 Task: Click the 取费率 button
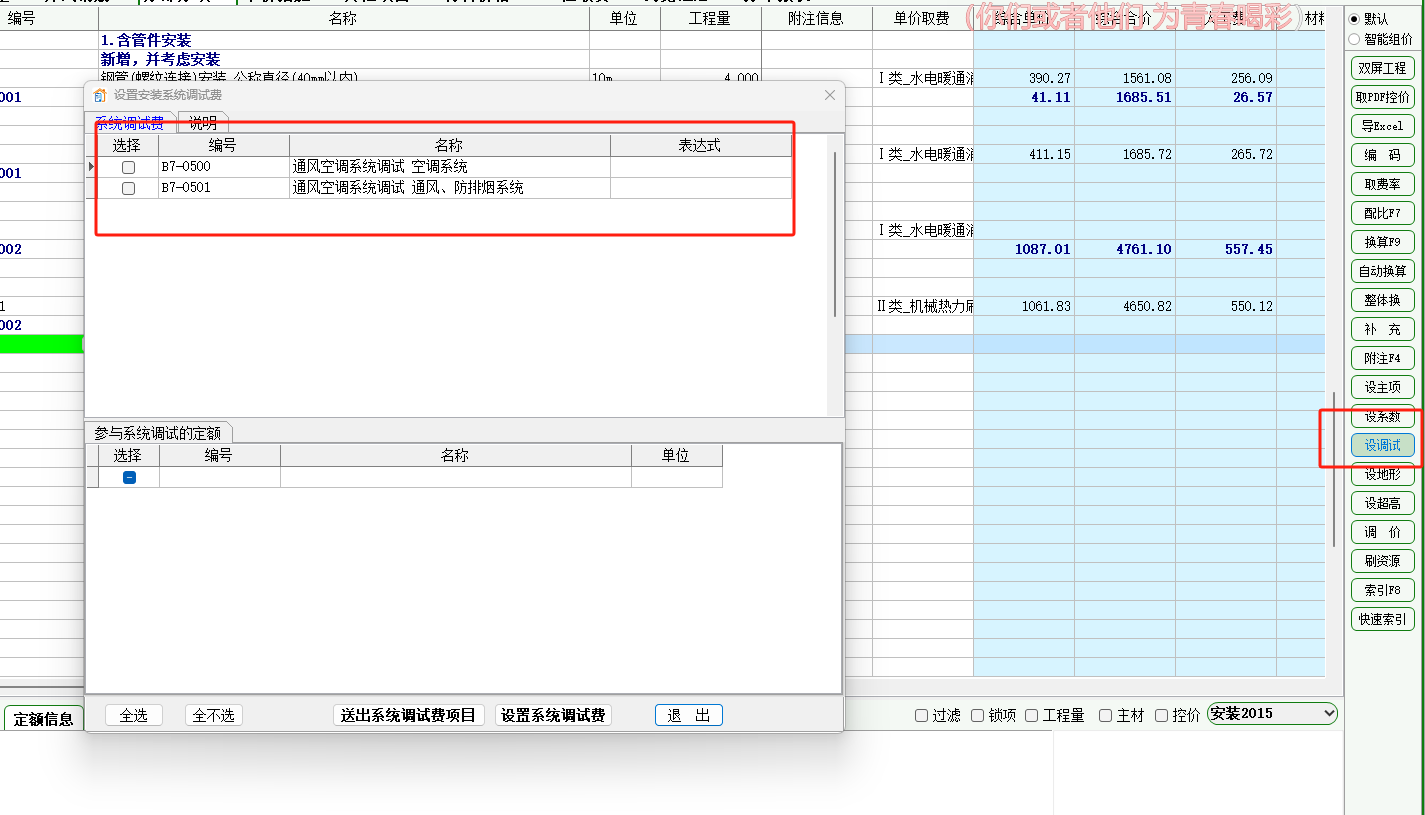pyautogui.click(x=1383, y=184)
